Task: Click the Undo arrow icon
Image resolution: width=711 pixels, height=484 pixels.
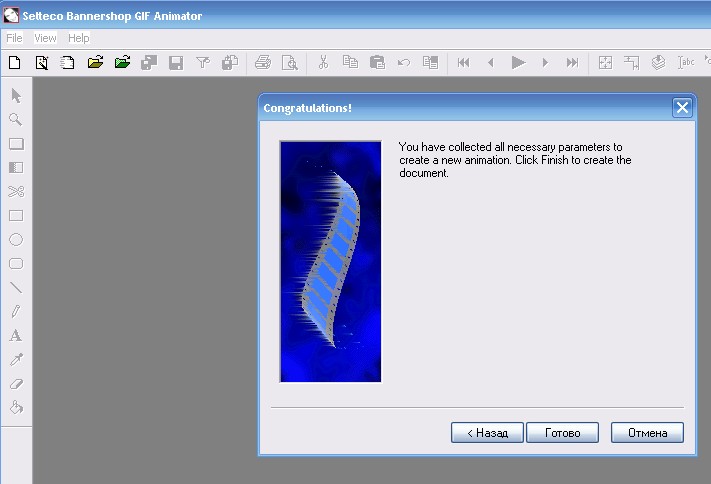Action: (x=404, y=62)
